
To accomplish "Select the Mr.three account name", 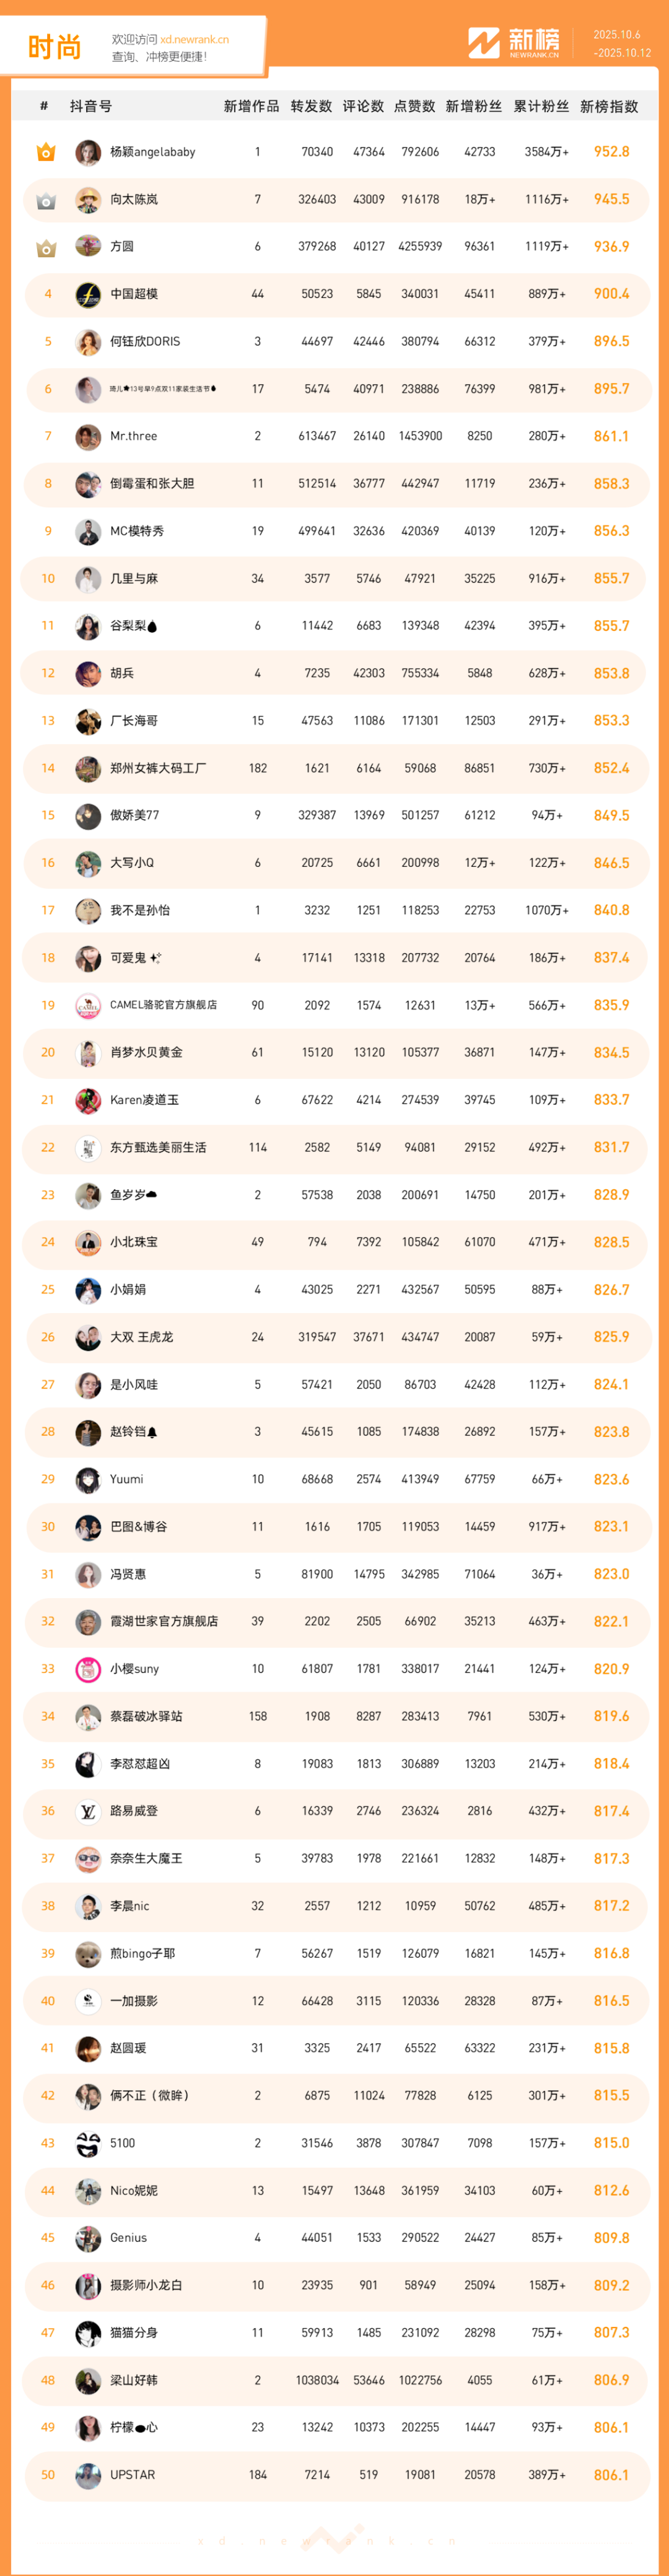I will (x=133, y=436).
